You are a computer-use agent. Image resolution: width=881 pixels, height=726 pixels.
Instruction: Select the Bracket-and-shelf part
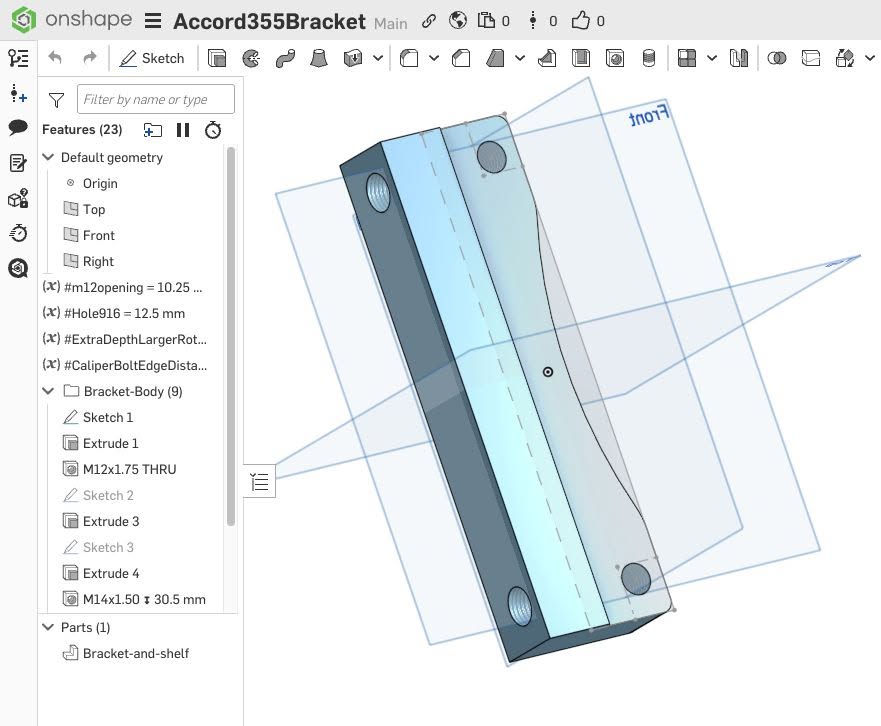point(135,653)
